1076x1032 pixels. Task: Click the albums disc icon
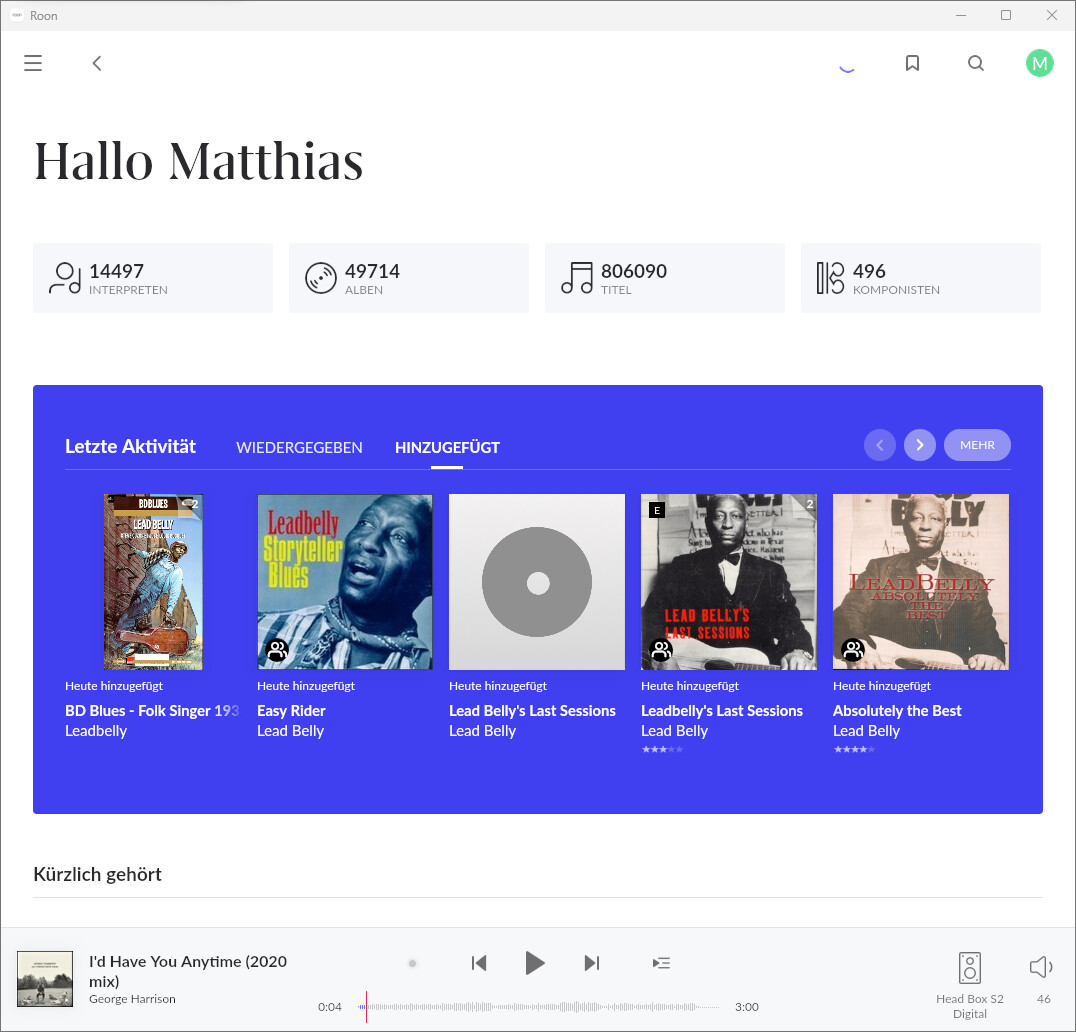[x=320, y=278]
